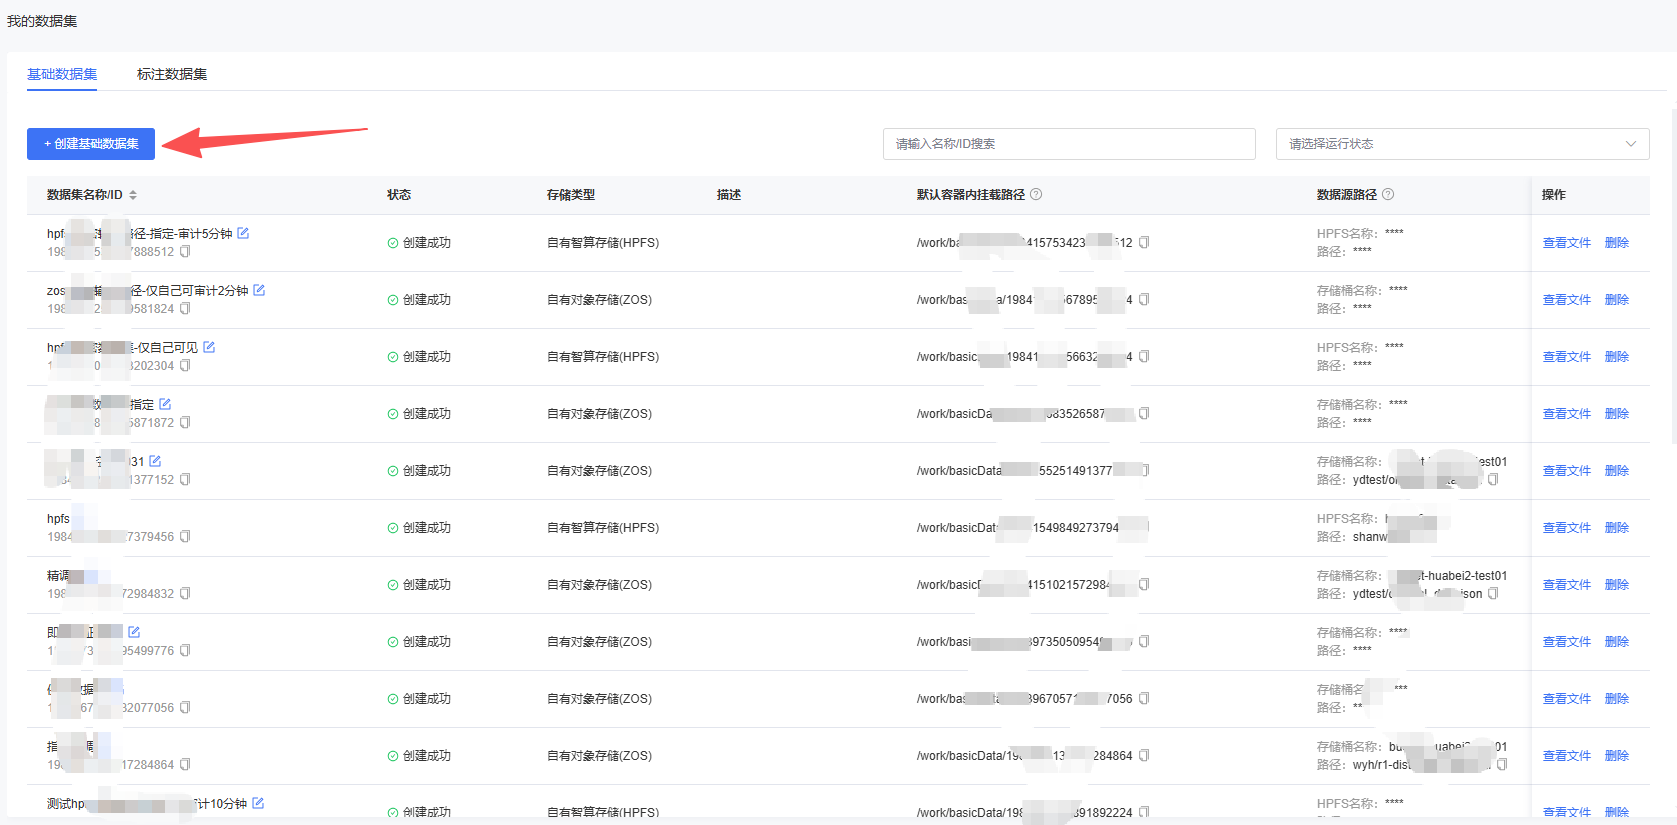1677x825 pixels.
Task: Sort by 数据集名称/ID column
Action: pyautogui.click(x=133, y=195)
